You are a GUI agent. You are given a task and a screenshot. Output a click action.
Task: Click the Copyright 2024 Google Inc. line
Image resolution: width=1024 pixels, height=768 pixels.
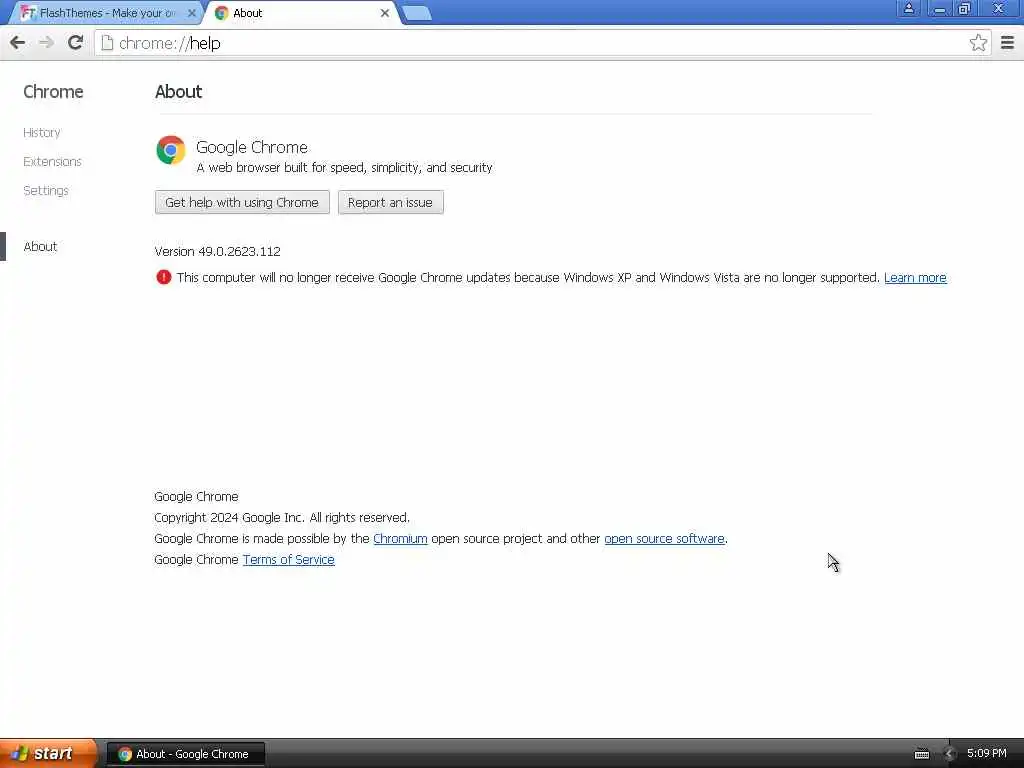[282, 518]
